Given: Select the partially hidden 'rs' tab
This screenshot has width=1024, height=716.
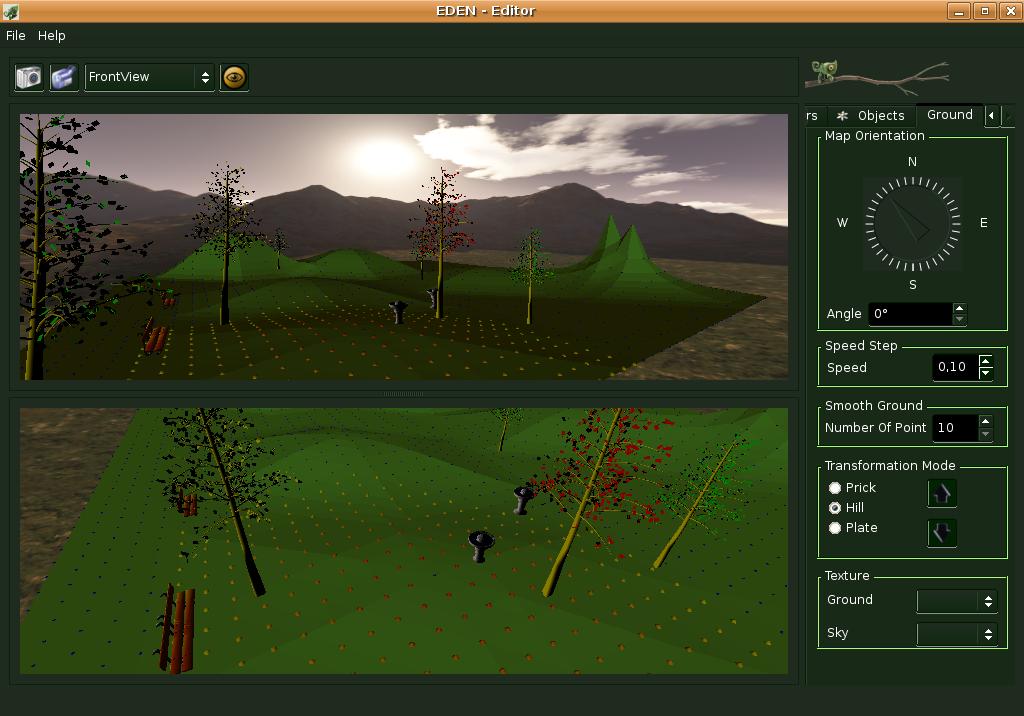Looking at the screenshot, I should point(812,116).
